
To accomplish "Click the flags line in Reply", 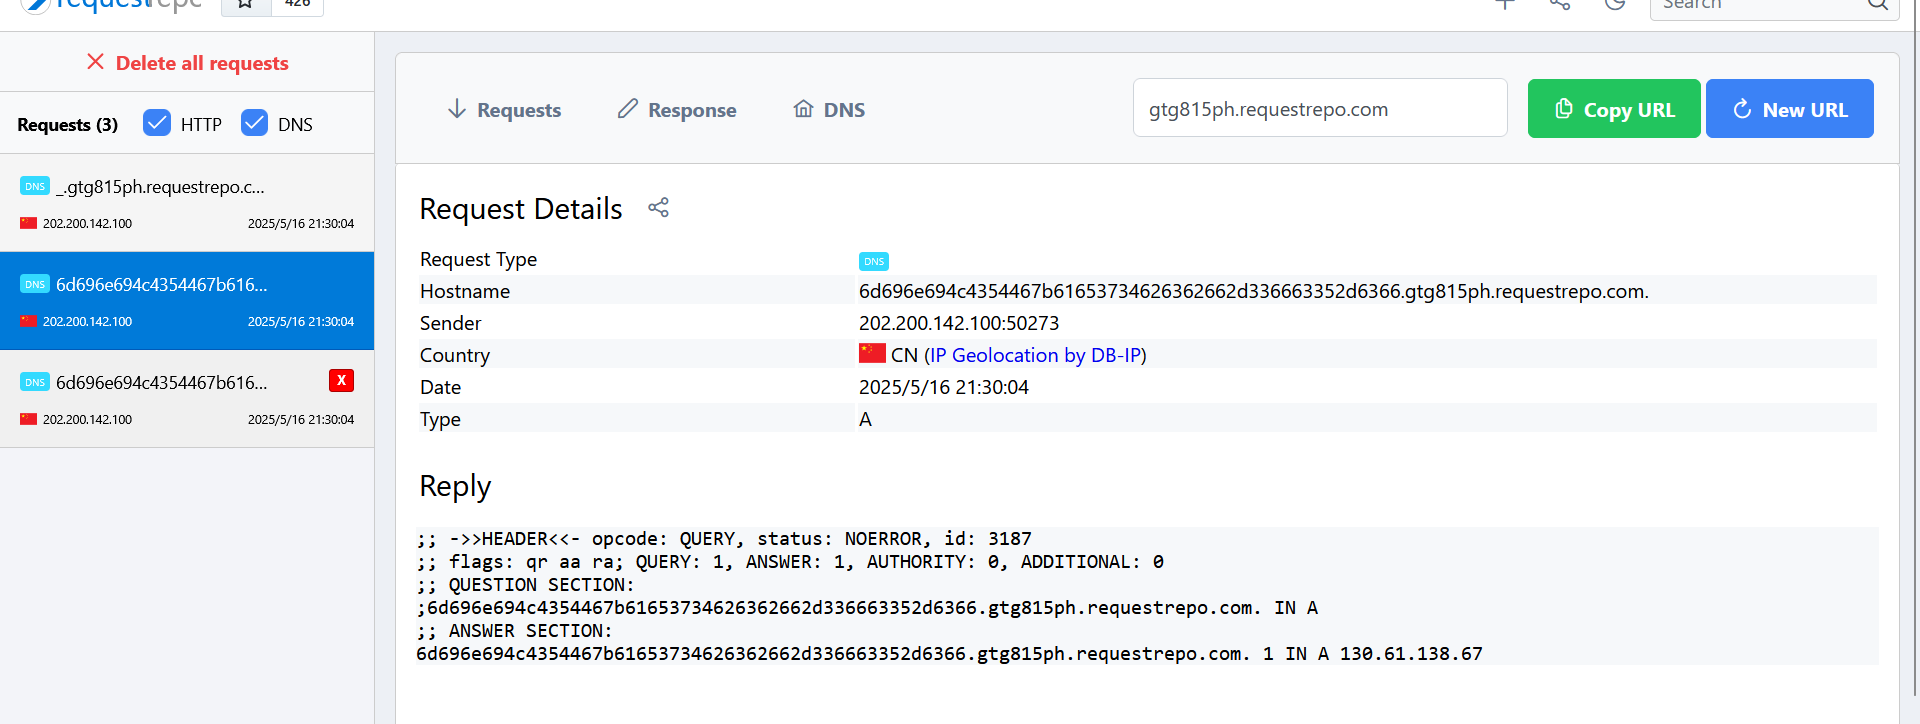I will 790,562.
